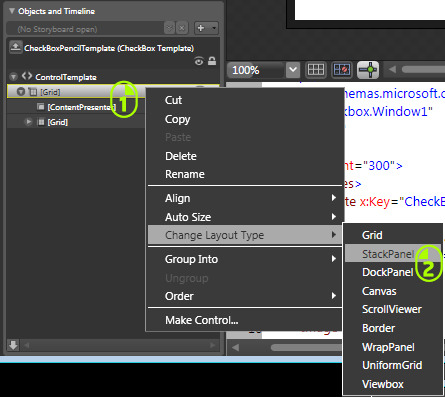Add a new storyboard with plus button
This screenshot has height=397, width=445.
coord(201,28)
